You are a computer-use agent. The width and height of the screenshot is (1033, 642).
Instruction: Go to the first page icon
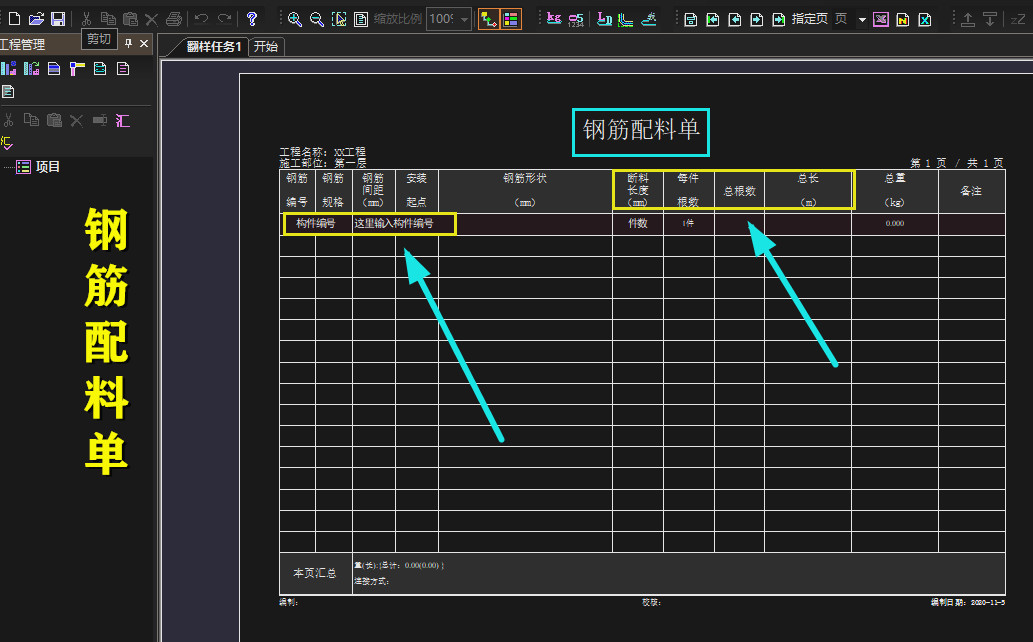(x=713, y=19)
